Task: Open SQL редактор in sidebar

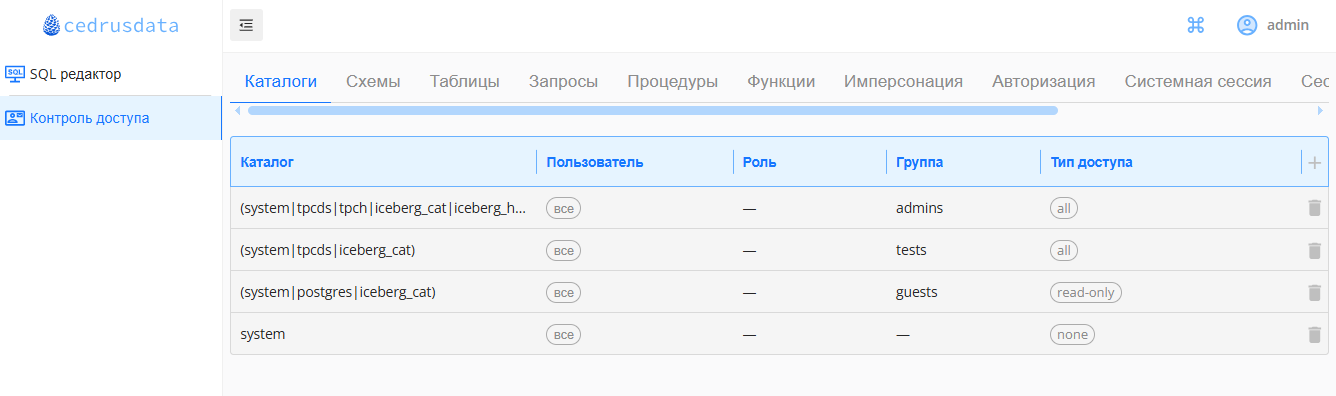Action: click(110, 74)
